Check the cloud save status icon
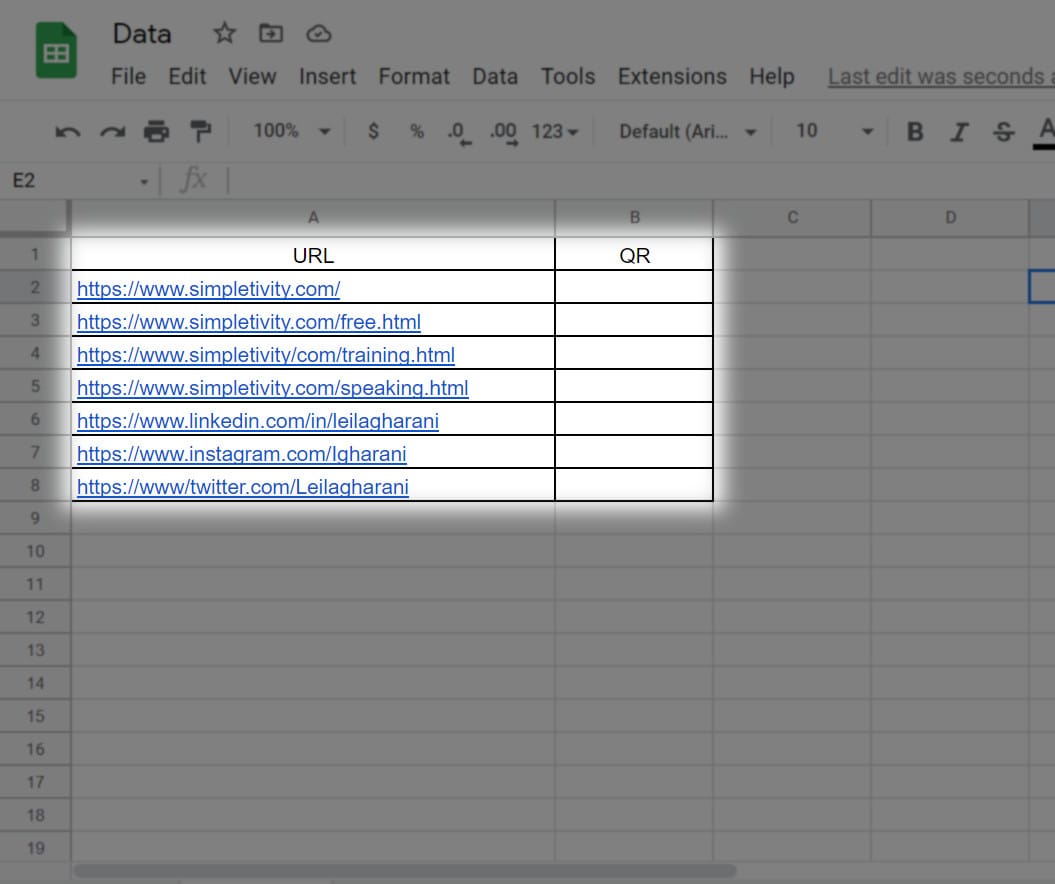The height and width of the screenshot is (884, 1055). pos(318,34)
